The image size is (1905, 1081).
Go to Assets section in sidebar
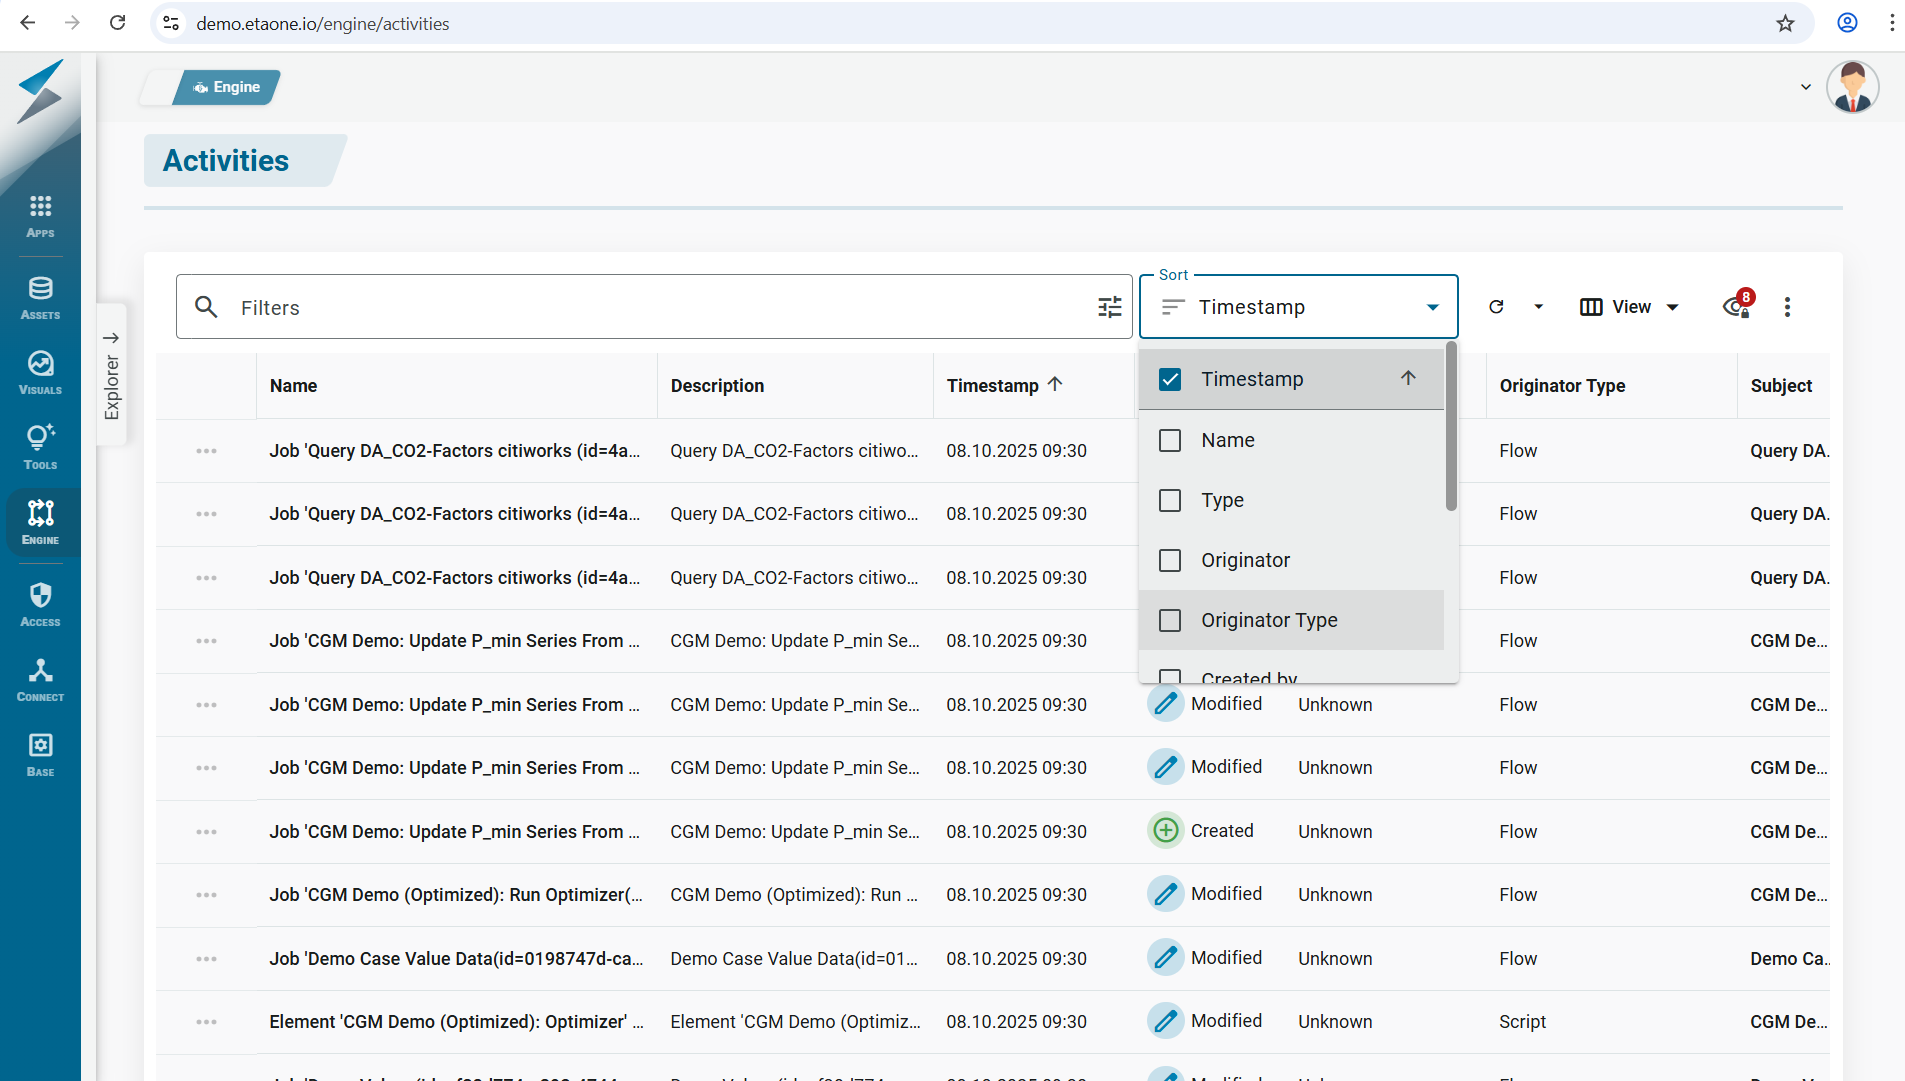[40, 297]
